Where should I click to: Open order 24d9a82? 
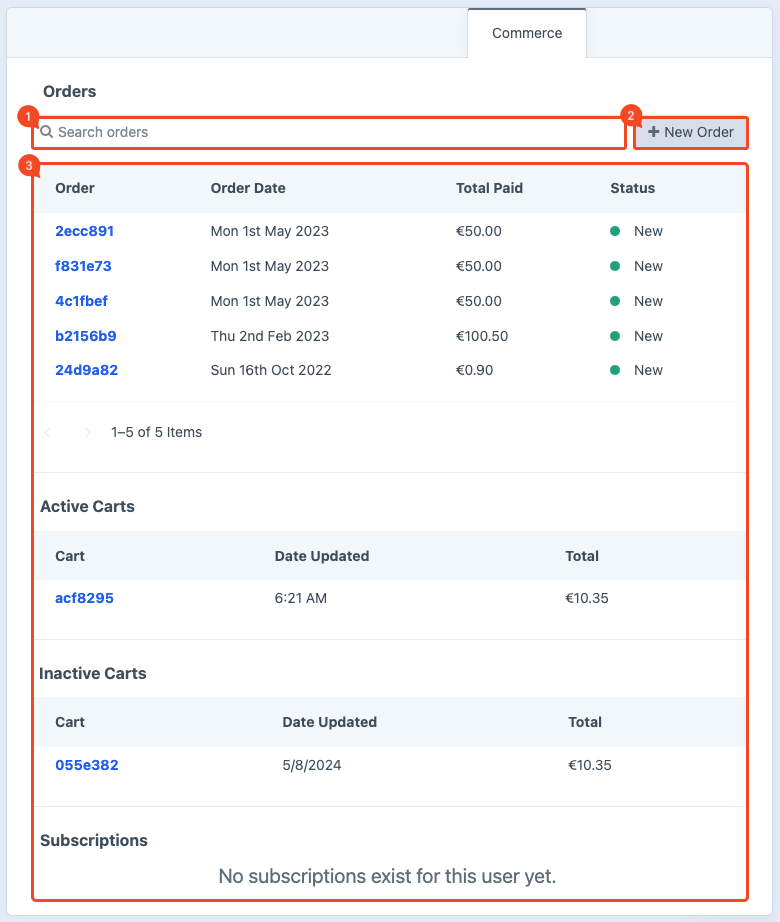[86, 370]
